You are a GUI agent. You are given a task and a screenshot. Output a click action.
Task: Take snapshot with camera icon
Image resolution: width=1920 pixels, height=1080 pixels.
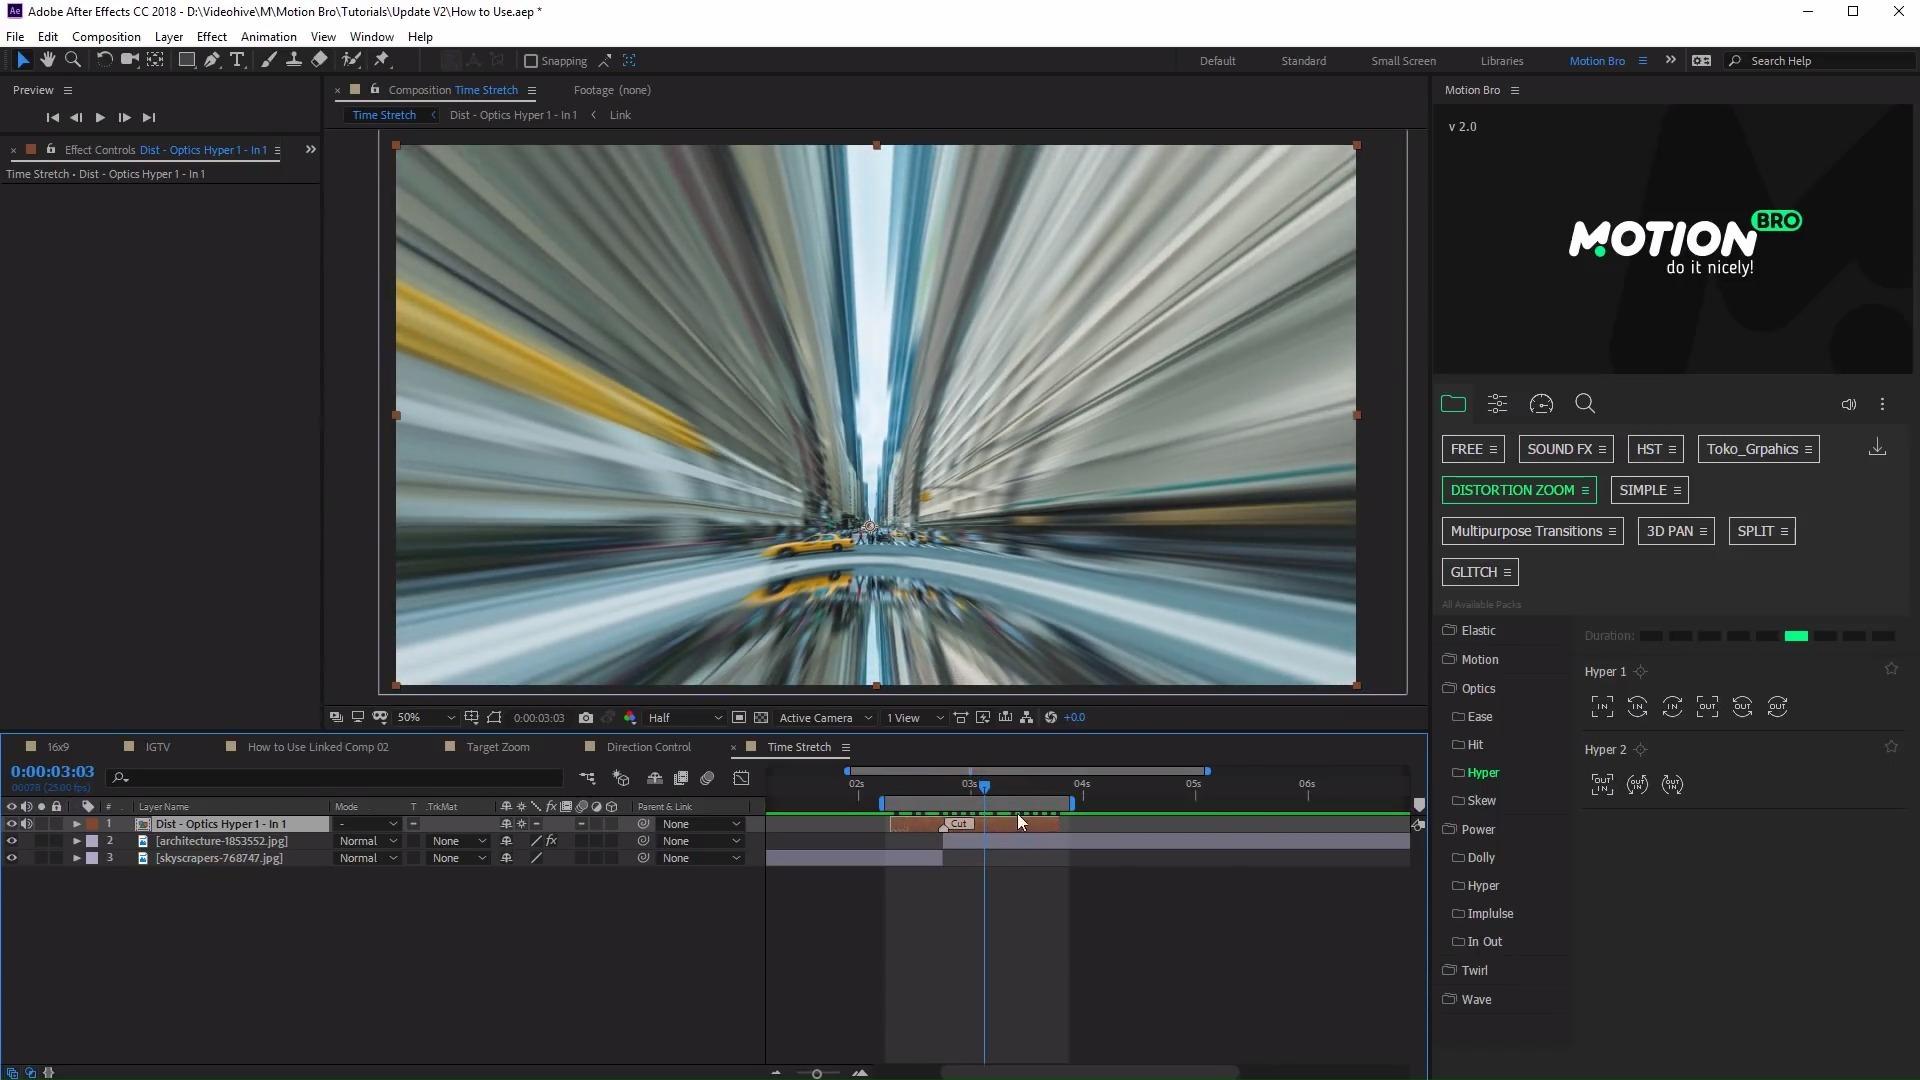point(586,718)
